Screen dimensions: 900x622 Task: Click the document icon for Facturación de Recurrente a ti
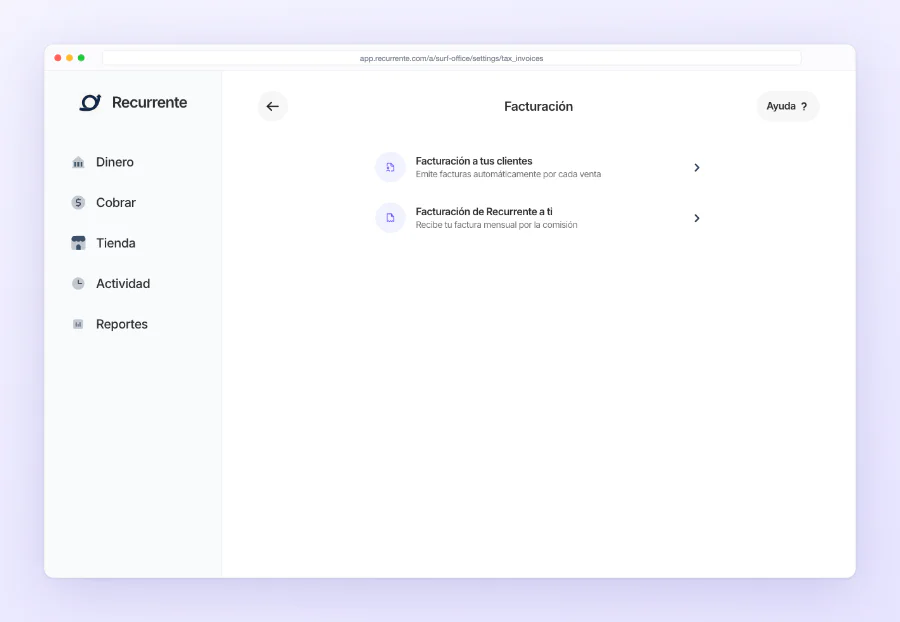coord(390,218)
